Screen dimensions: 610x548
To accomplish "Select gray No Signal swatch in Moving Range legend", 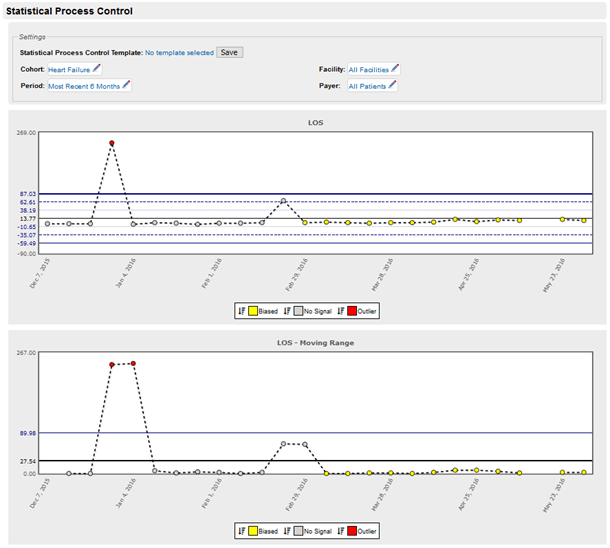I will pyautogui.click(x=298, y=531).
